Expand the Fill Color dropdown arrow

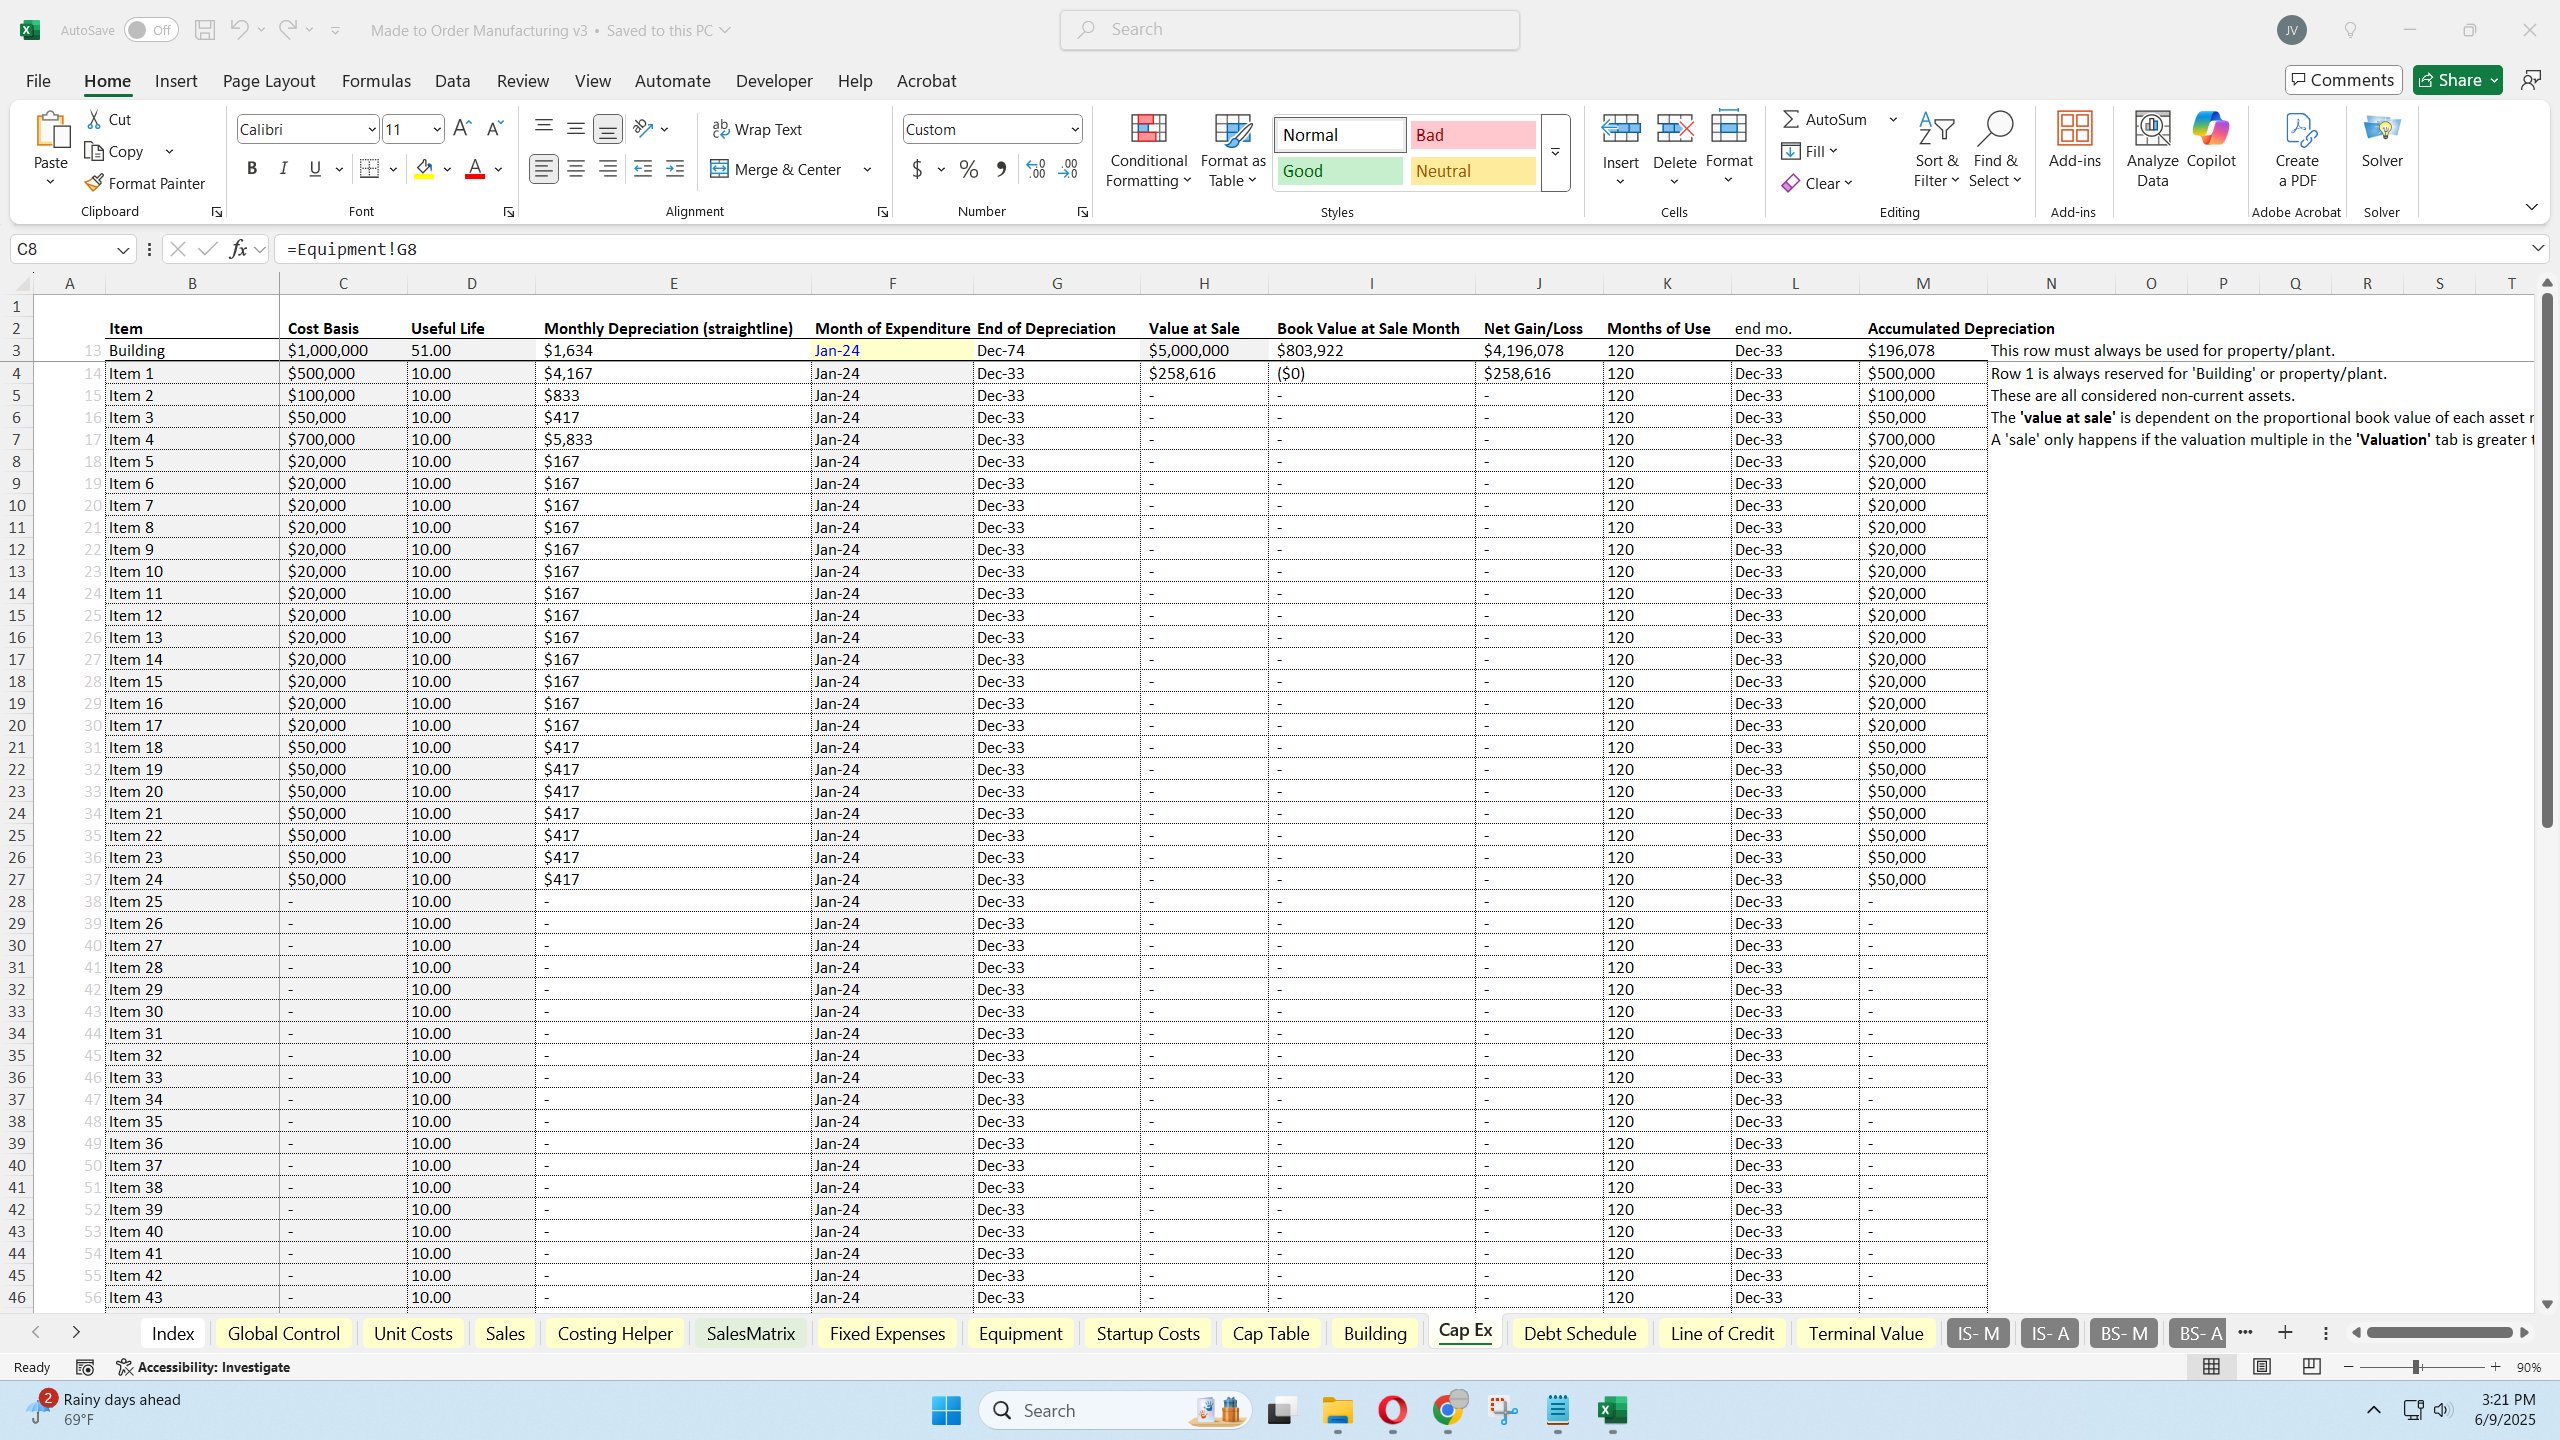pyautogui.click(x=446, y=169)
